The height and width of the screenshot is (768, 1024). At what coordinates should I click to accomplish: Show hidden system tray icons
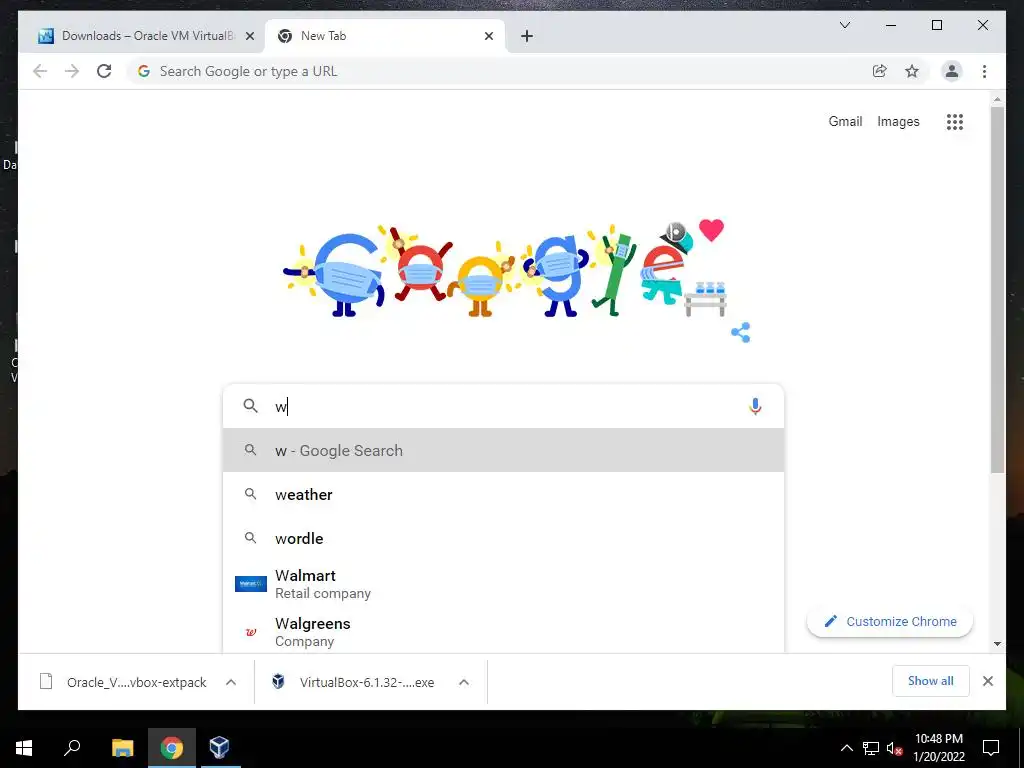(x=846, y=748)
